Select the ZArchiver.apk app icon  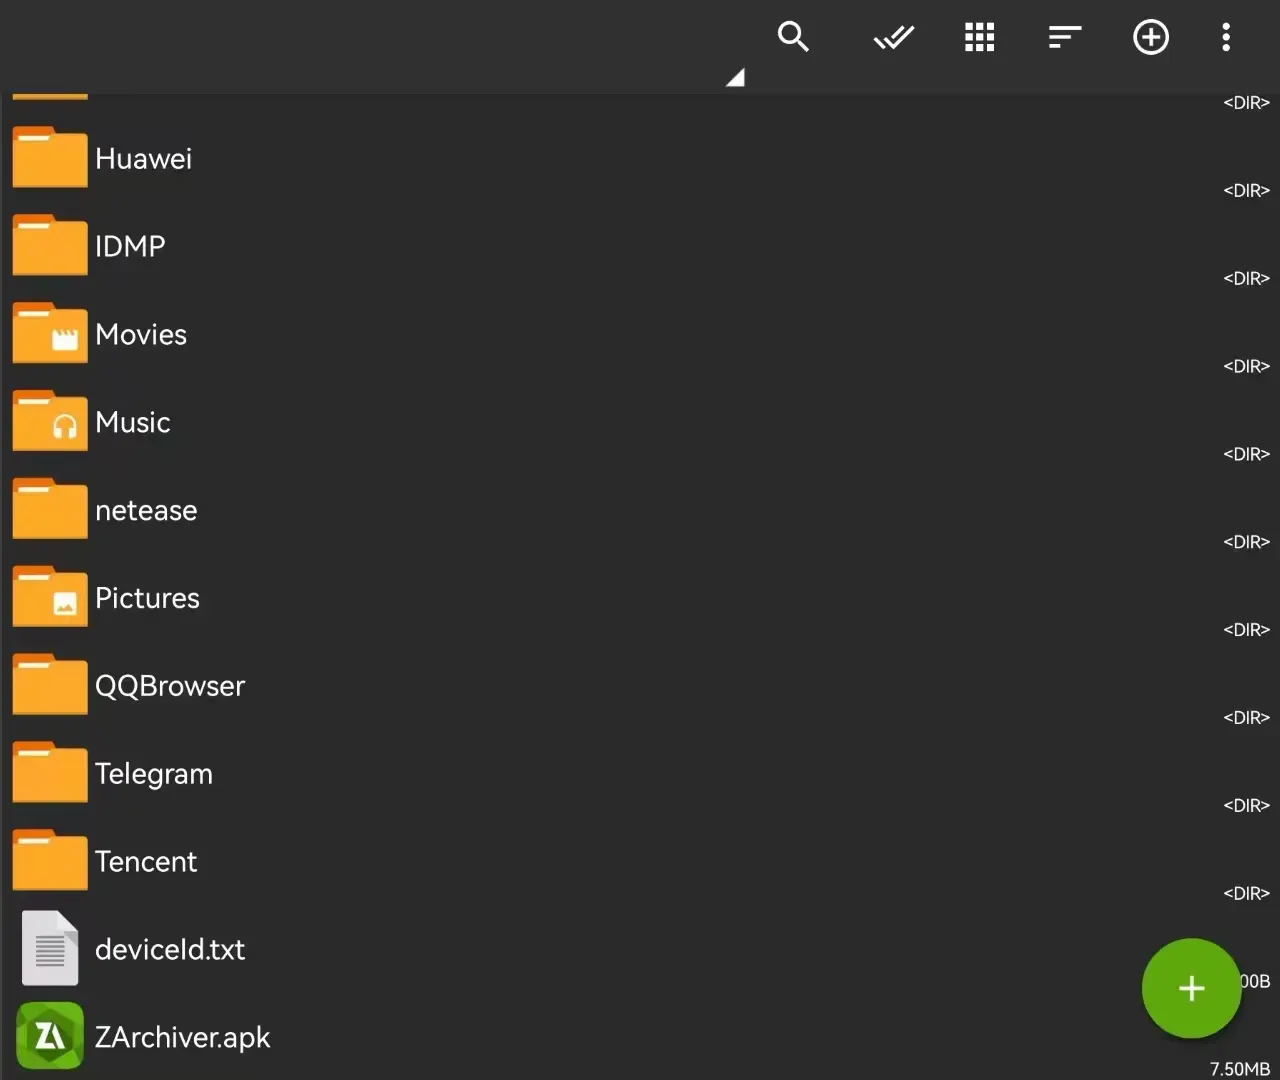click(50, 1036)
